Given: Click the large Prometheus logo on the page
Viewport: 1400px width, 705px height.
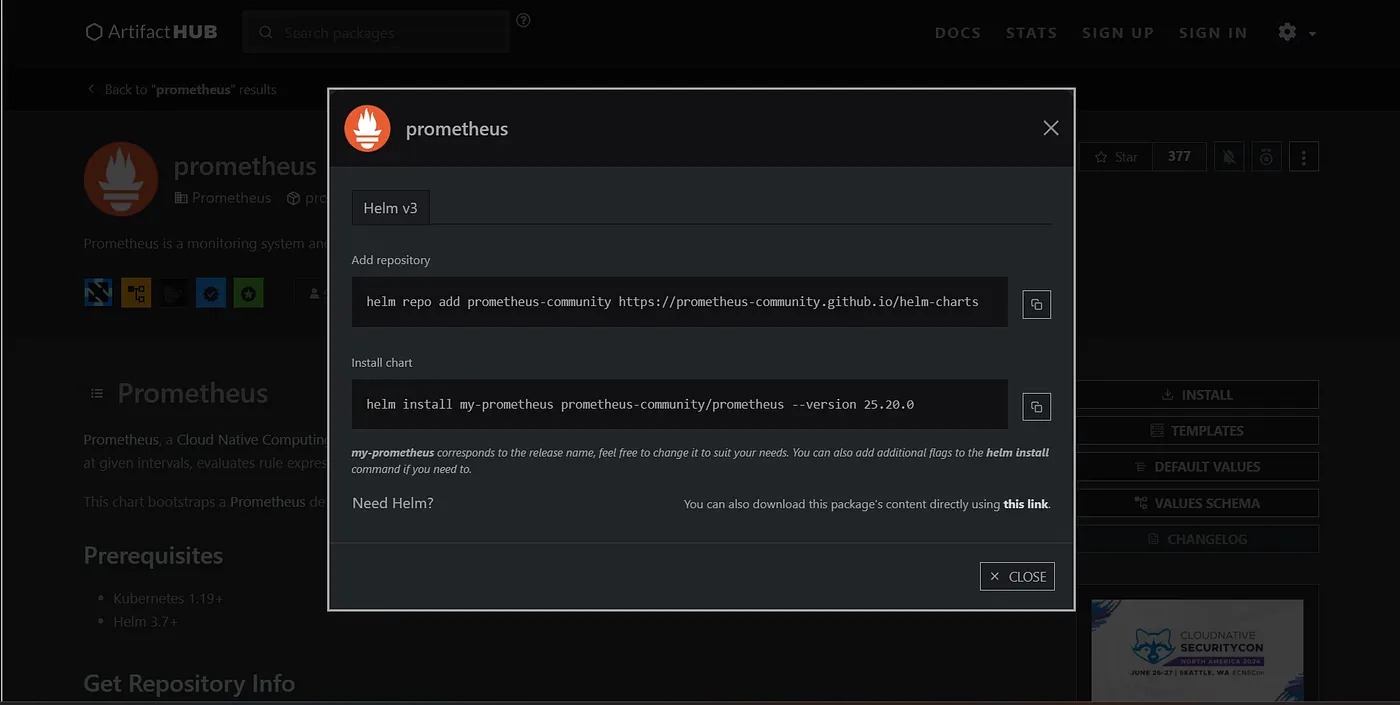Looking at the screenshot, I should [x=121, y=179].
